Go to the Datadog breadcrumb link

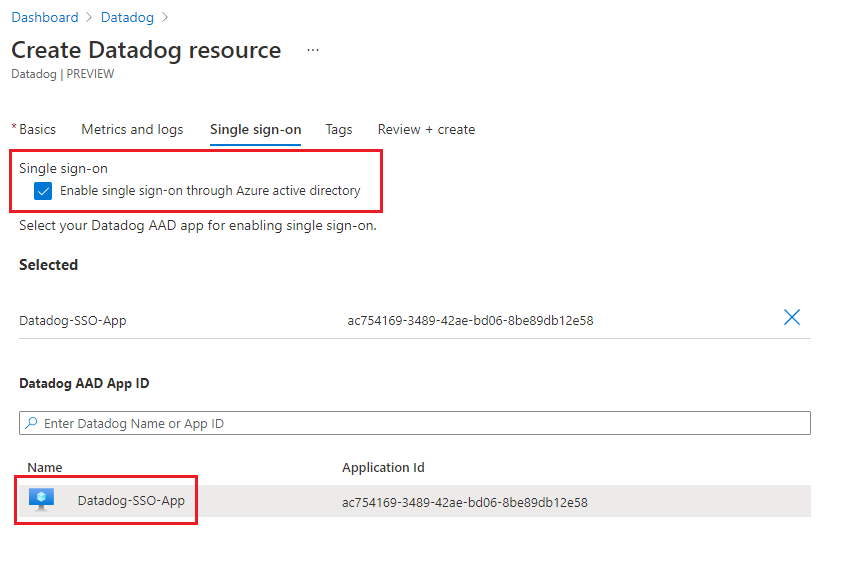point(128,17)
